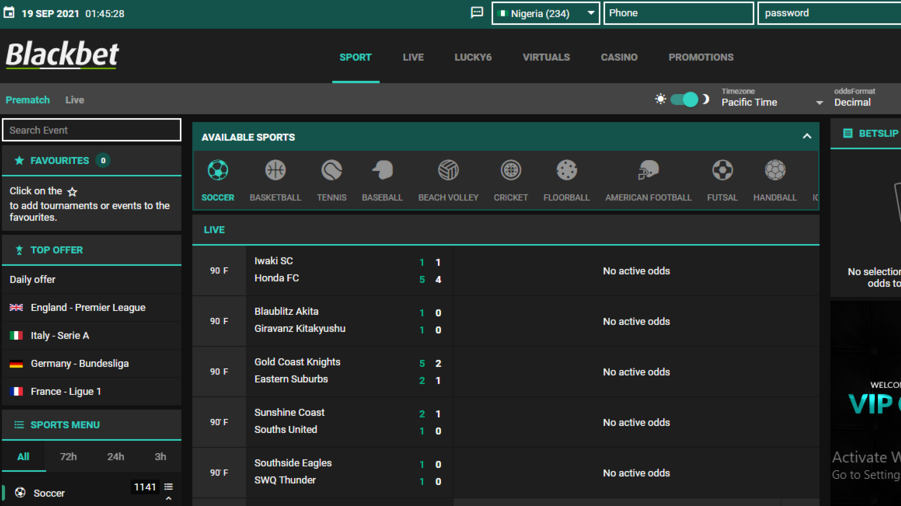Open the CASINO tab
Viewport: 901px width, 506px height.
click(619, 57)
